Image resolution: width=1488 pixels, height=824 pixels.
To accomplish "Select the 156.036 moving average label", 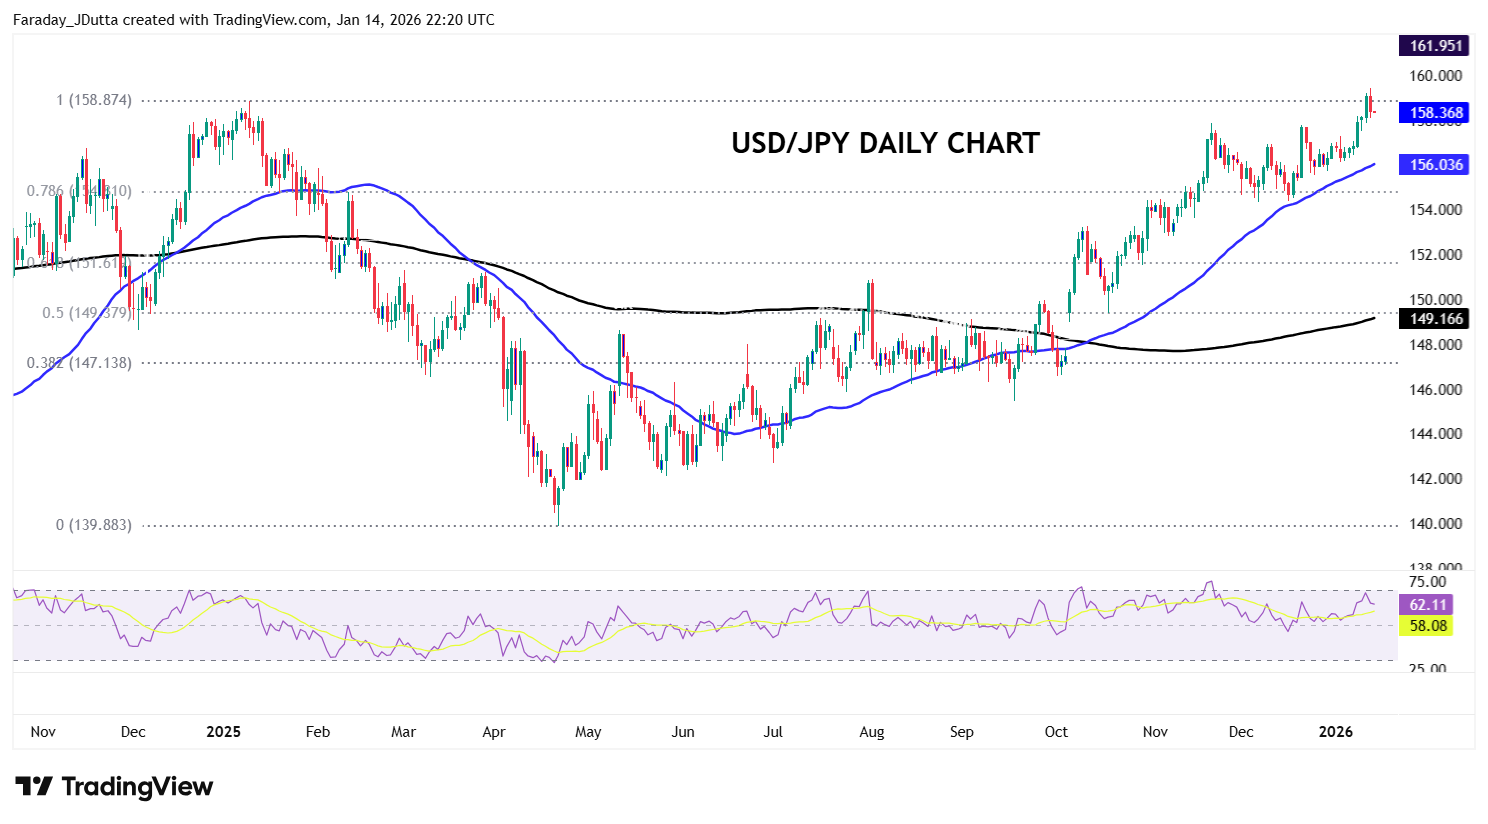I will pyautogui.click(x=1435, y=165).
